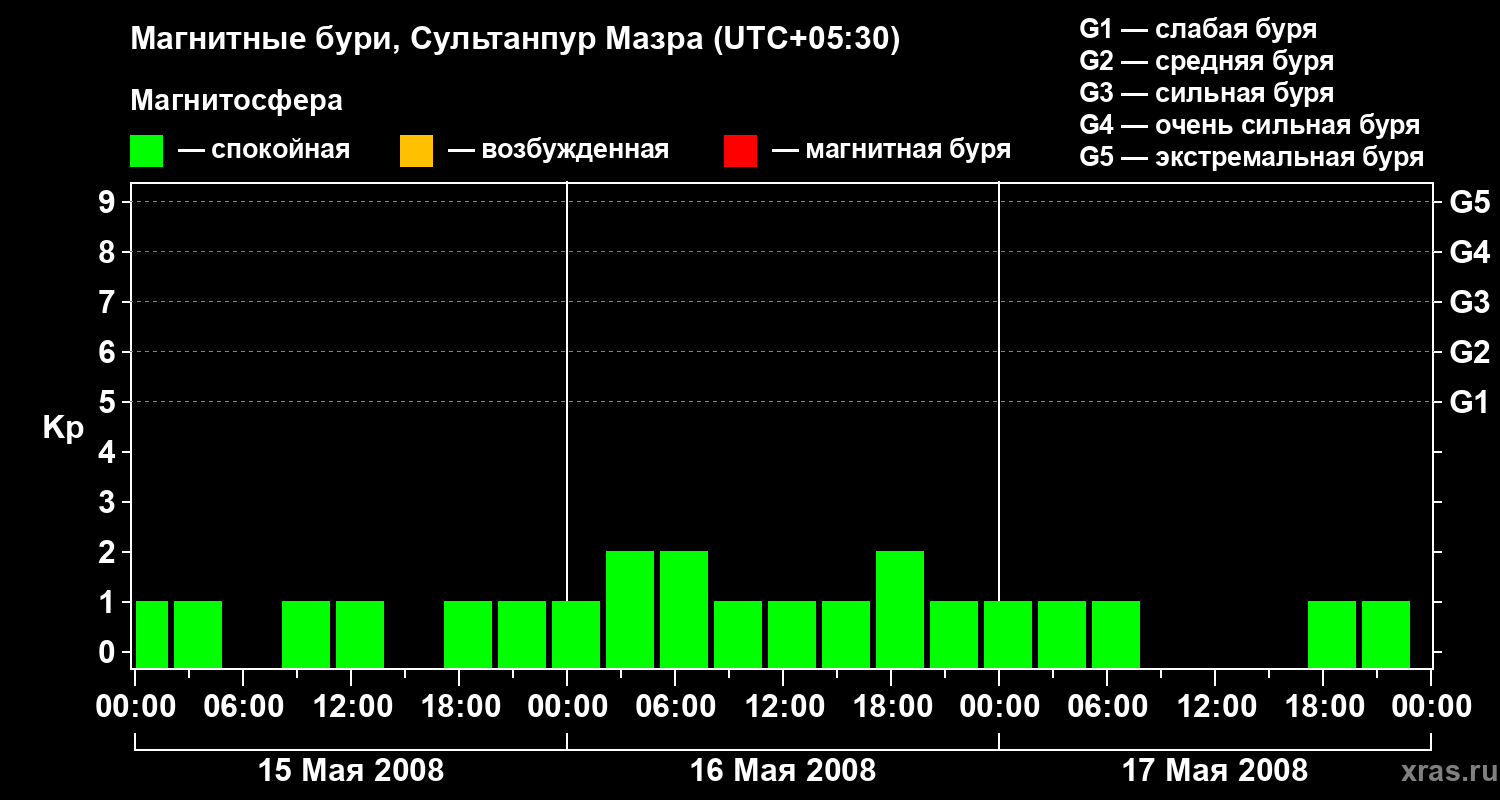Click the right-axis label 'G5'
The width and height of the screenshot is (1500, 800).
(1470, 202)
